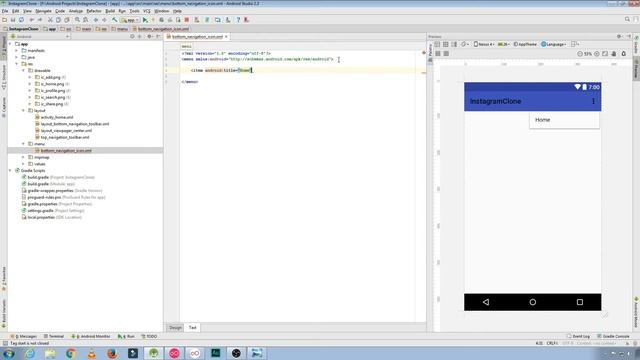
Task: Switch to the Text tab
Action: (x=192, y=327)
